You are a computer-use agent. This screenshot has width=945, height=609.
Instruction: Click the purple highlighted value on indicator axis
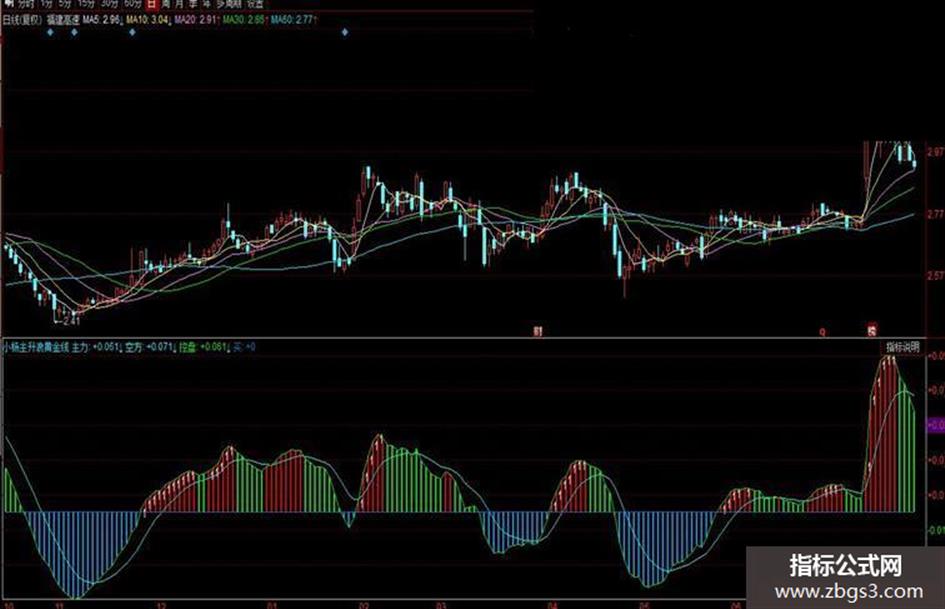935,424
